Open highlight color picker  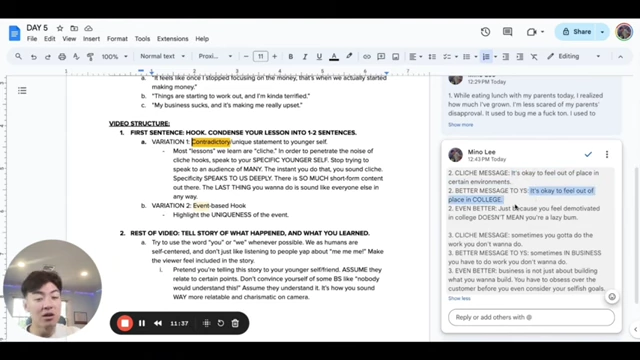pos(349,56)
